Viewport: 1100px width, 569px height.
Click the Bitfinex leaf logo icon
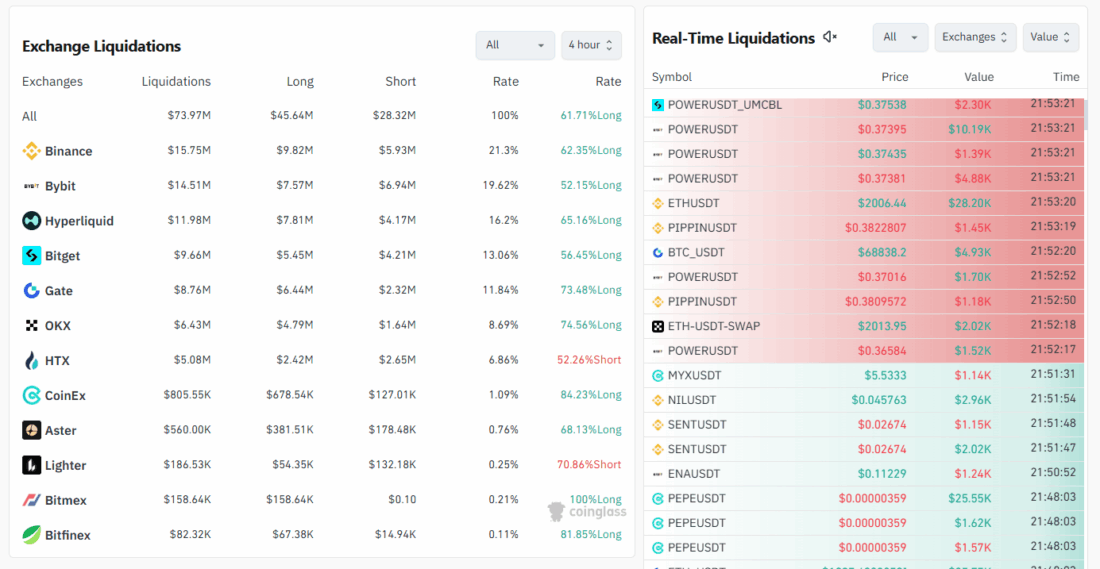[x=32, y=535]
